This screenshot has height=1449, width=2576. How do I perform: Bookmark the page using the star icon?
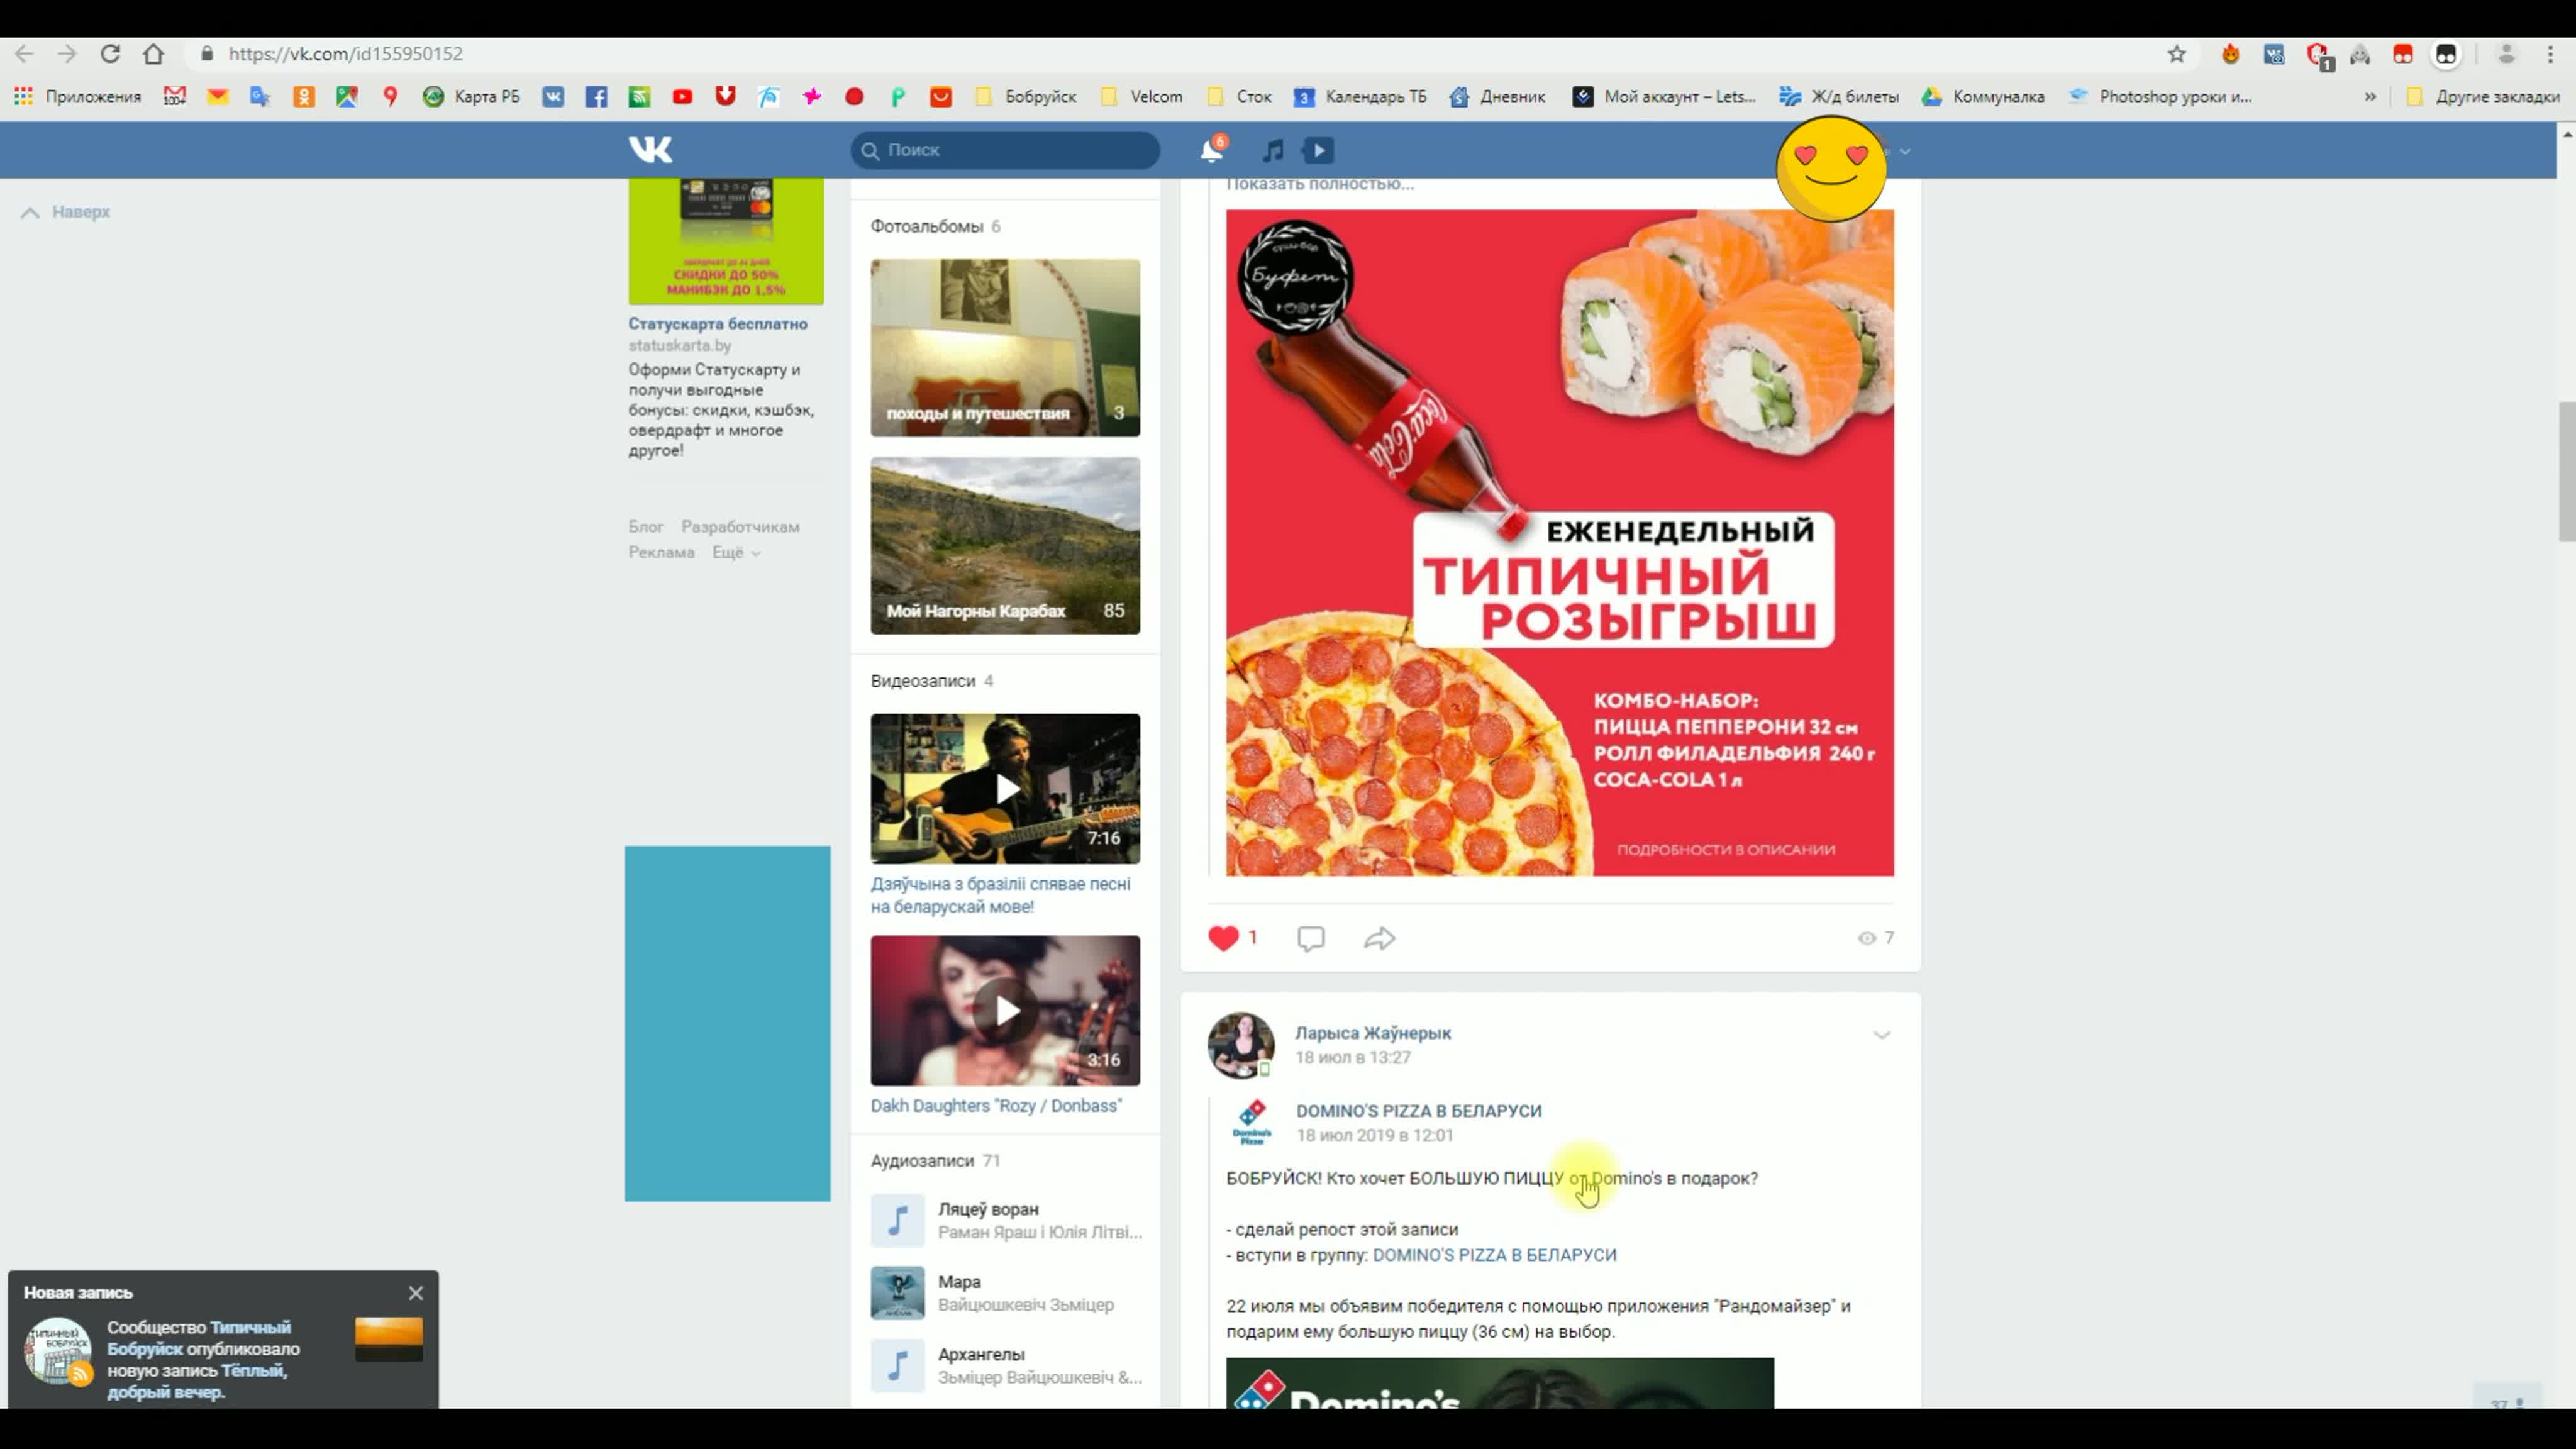(x=2176, y=54)
